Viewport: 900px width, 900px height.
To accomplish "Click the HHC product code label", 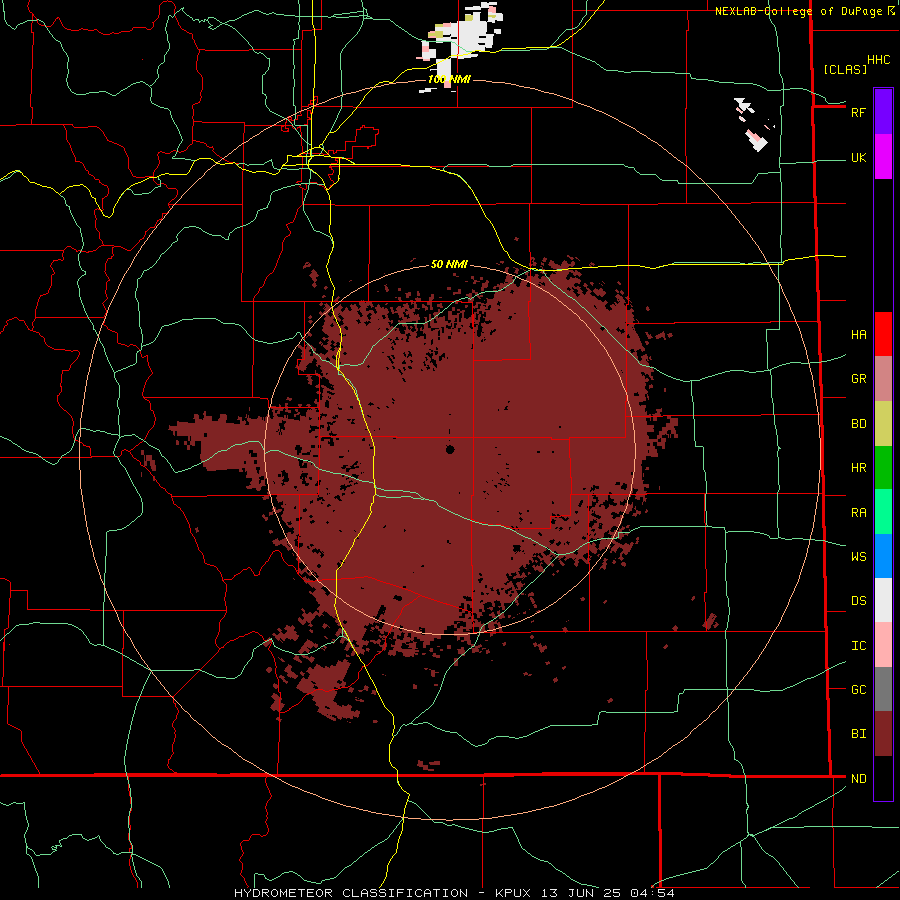I will point(878,60).
